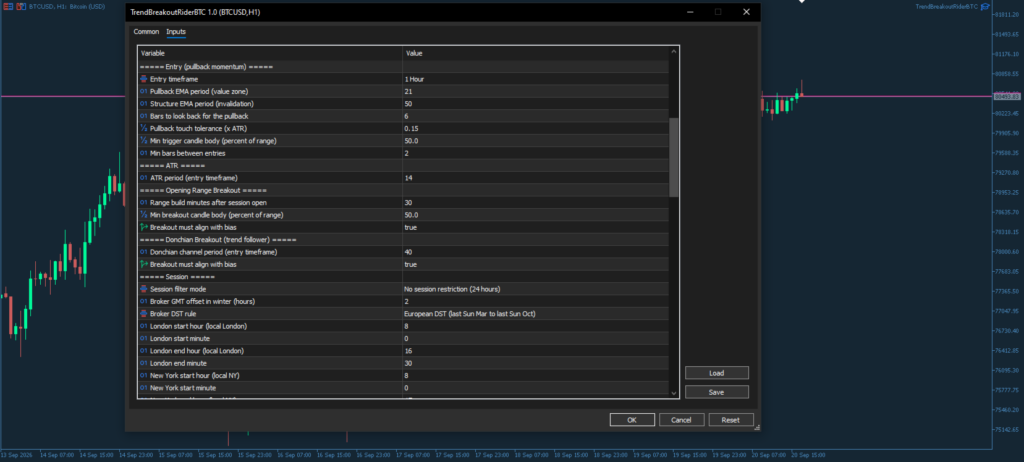Click the integer icon beside London end hour
This screenshot has width=1024, height=462.
(x=144, y=351)
